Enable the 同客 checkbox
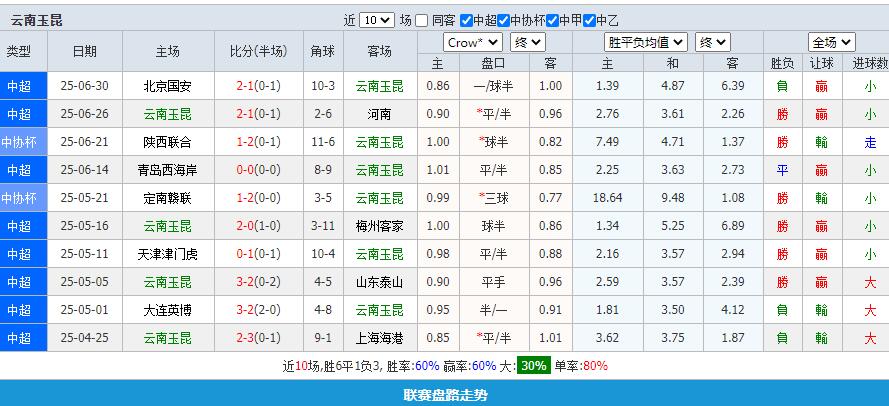 (422, 20)
